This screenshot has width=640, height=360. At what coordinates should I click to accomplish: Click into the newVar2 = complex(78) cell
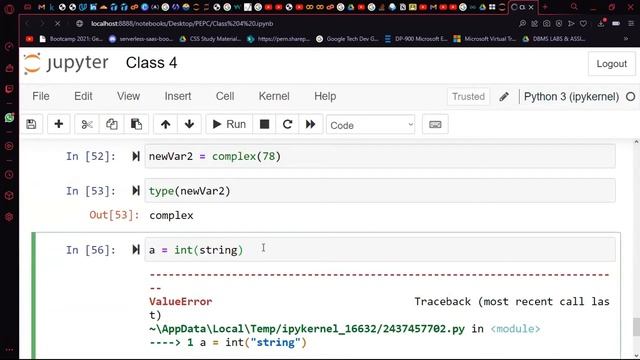pyautogui.click(x=380, y=156)
